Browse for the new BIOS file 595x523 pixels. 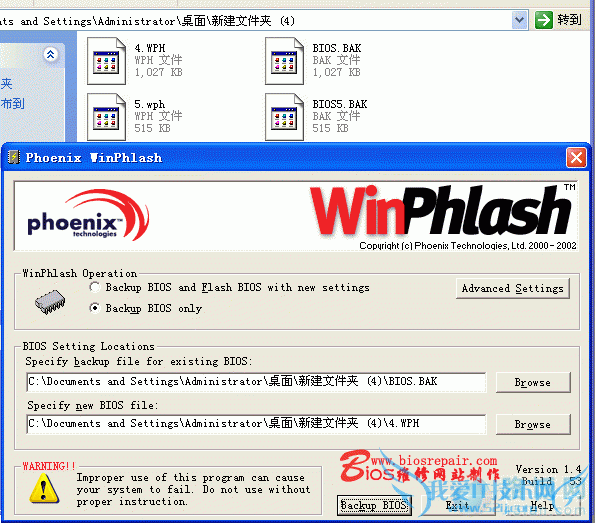[533, 424]
